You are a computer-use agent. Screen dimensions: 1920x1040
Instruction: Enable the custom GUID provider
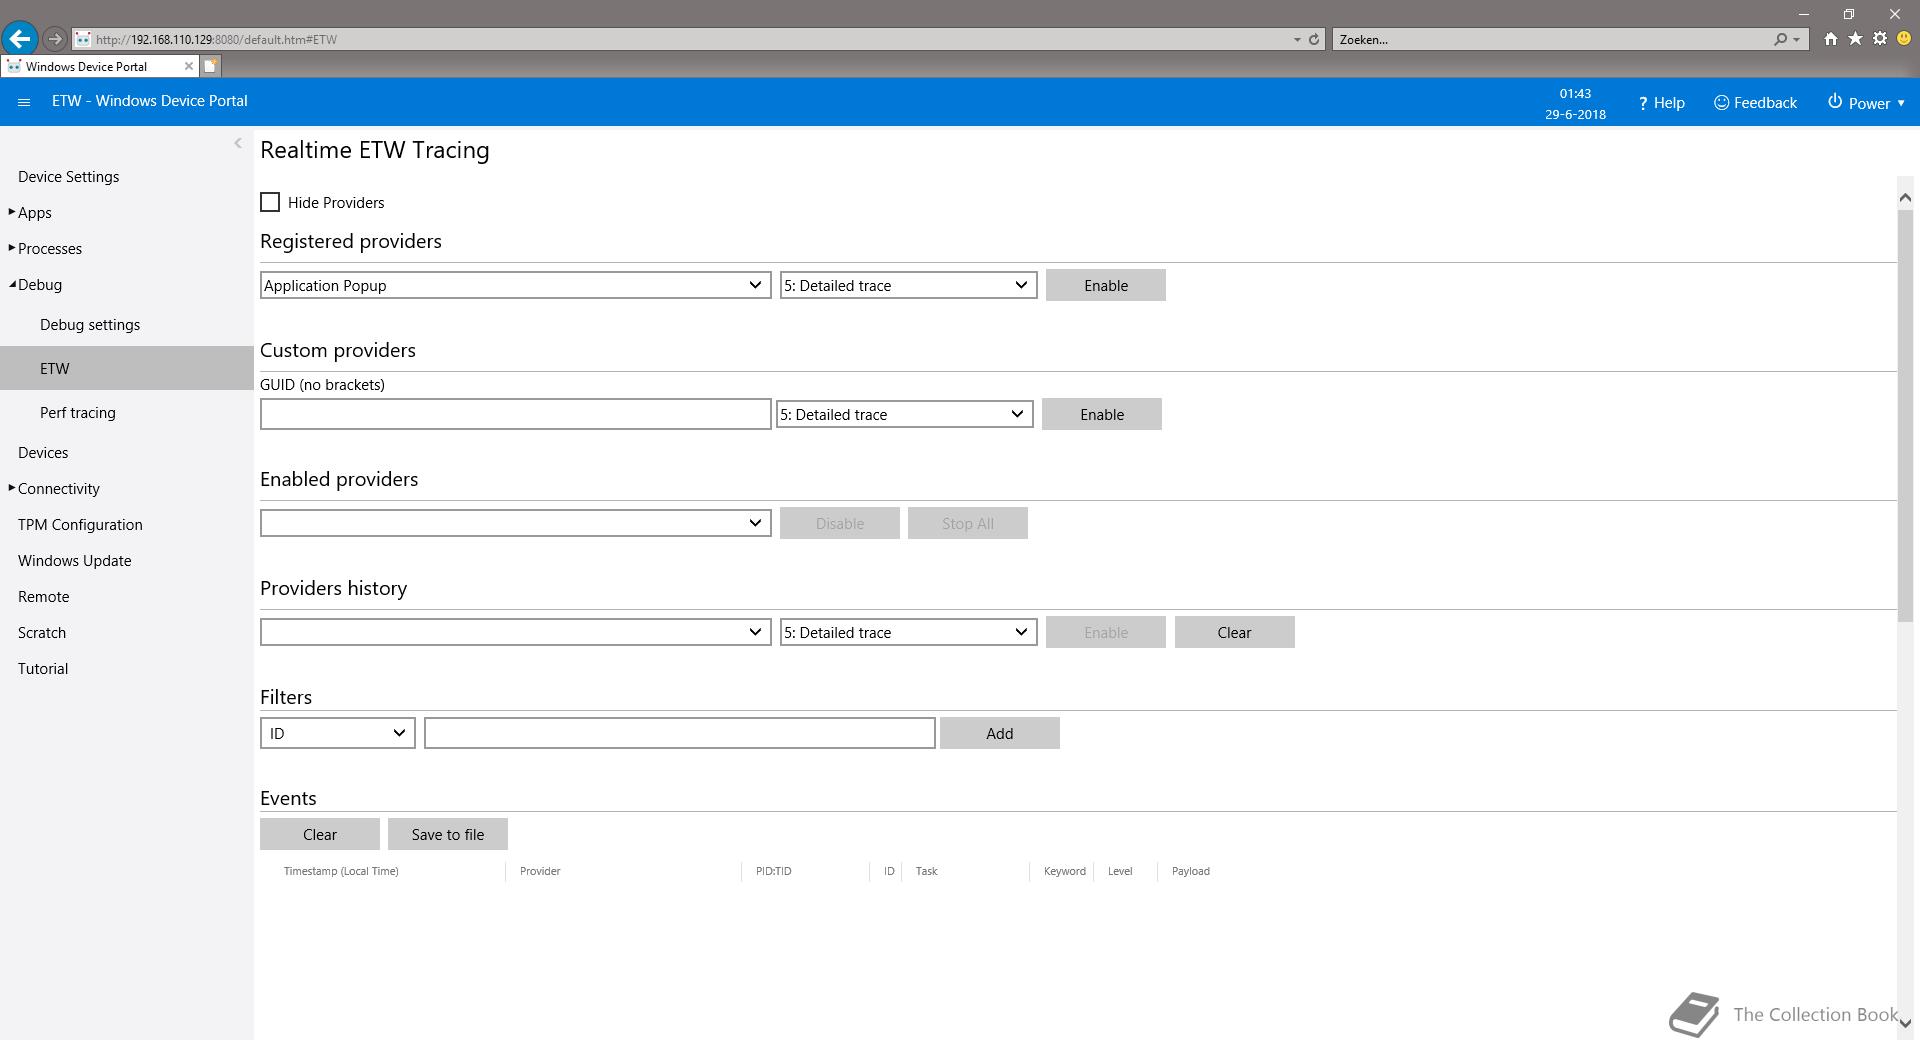pos(1102,414)
